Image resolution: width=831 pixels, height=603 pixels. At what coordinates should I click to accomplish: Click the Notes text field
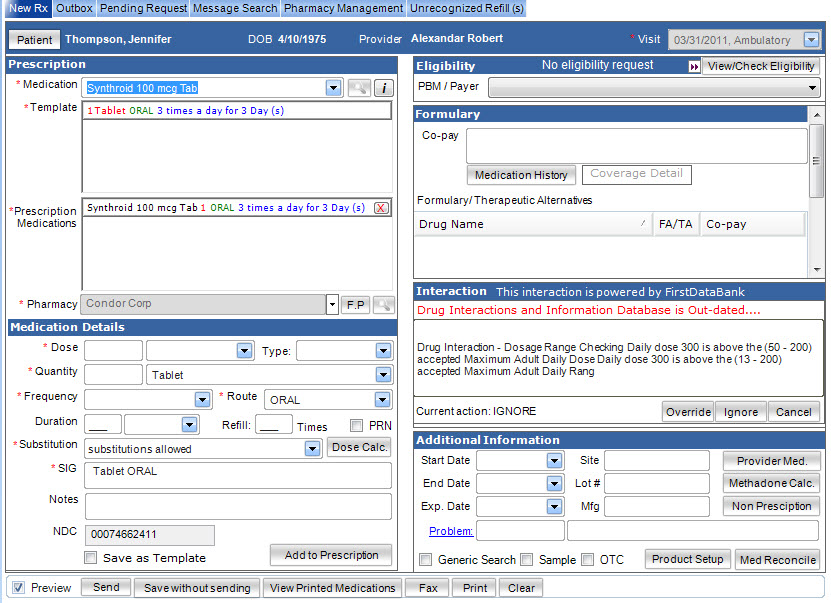(238, 506)
